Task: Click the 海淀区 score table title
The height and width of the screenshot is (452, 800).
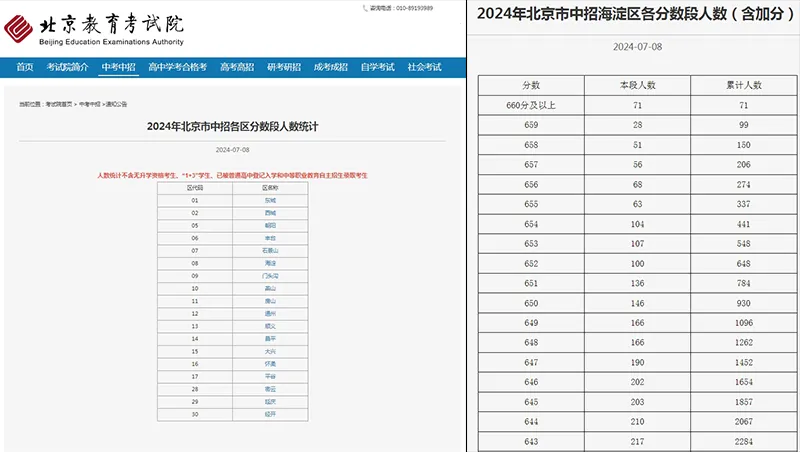Action: coord(635,14)
